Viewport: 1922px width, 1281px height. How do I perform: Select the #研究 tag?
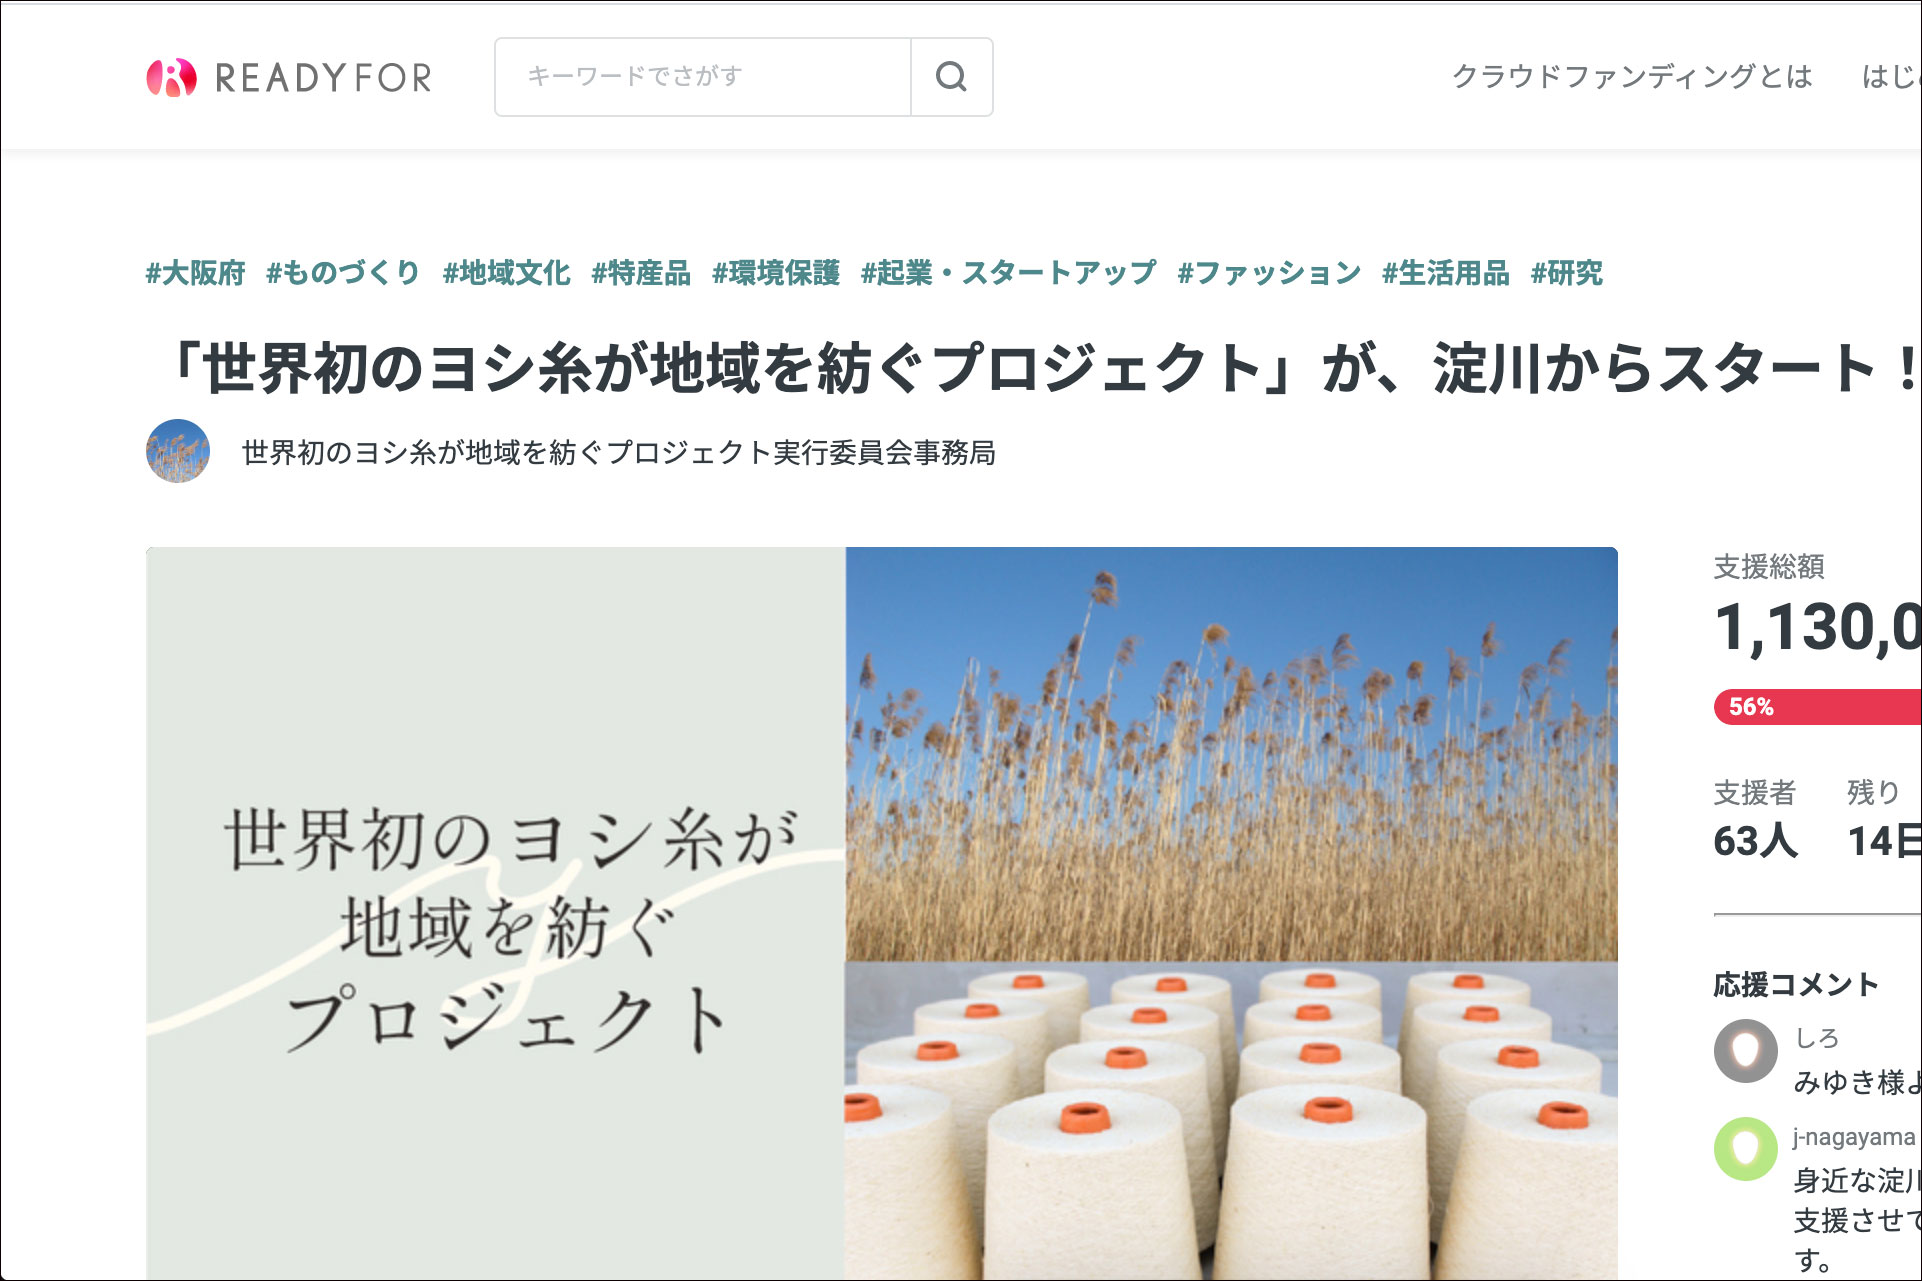pyautogui.click(x=1567, y=273)
